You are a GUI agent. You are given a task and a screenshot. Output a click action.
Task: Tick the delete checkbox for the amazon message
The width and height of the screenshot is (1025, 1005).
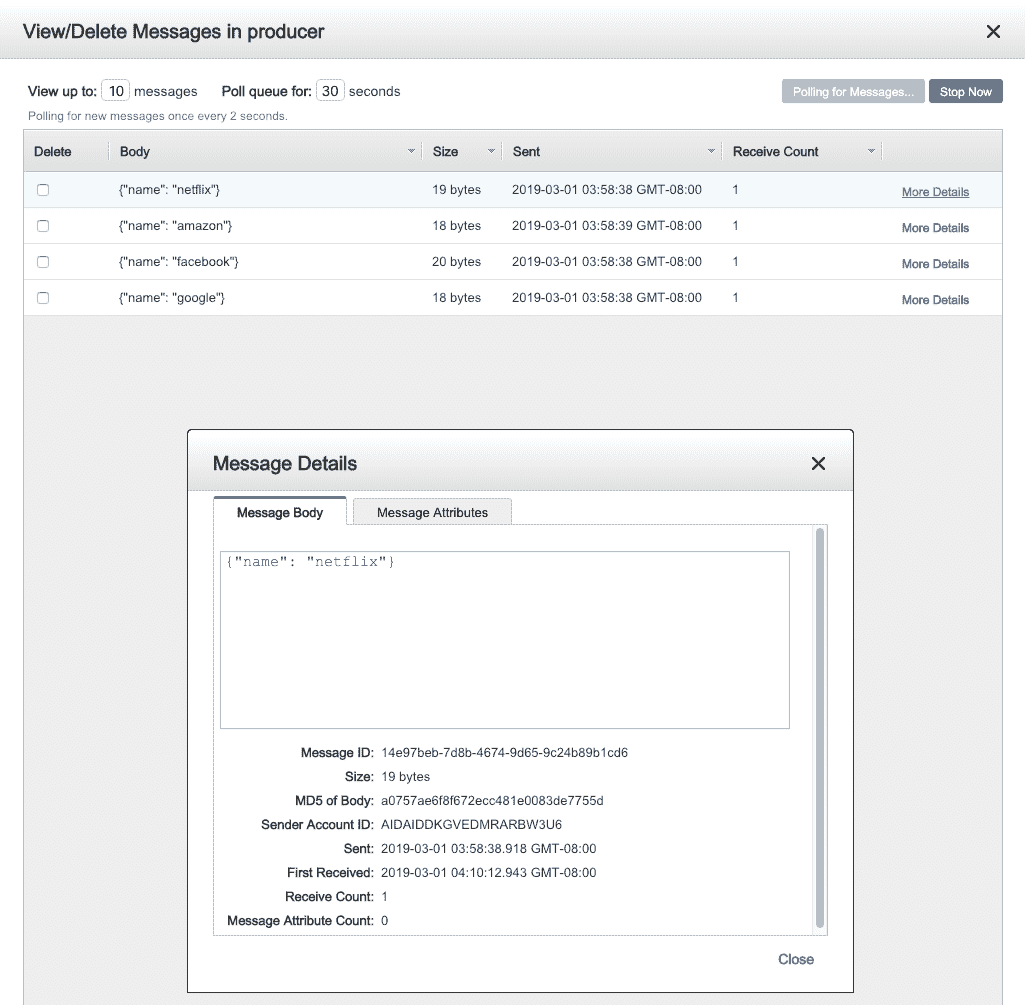[43, 226]
